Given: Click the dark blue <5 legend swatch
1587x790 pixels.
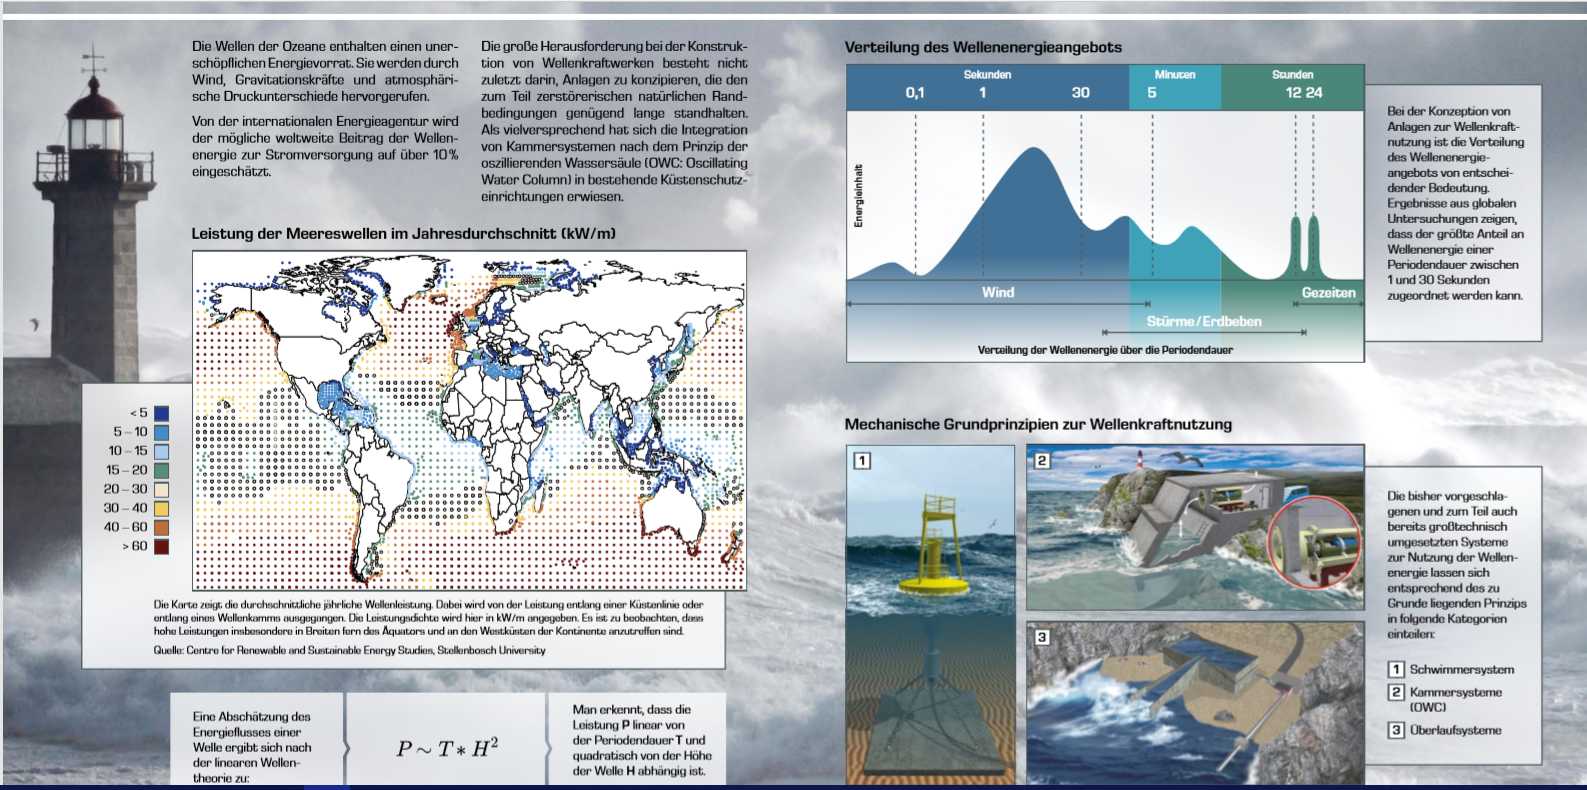Looking at the screenshot, I should click(x=161, y=413).
